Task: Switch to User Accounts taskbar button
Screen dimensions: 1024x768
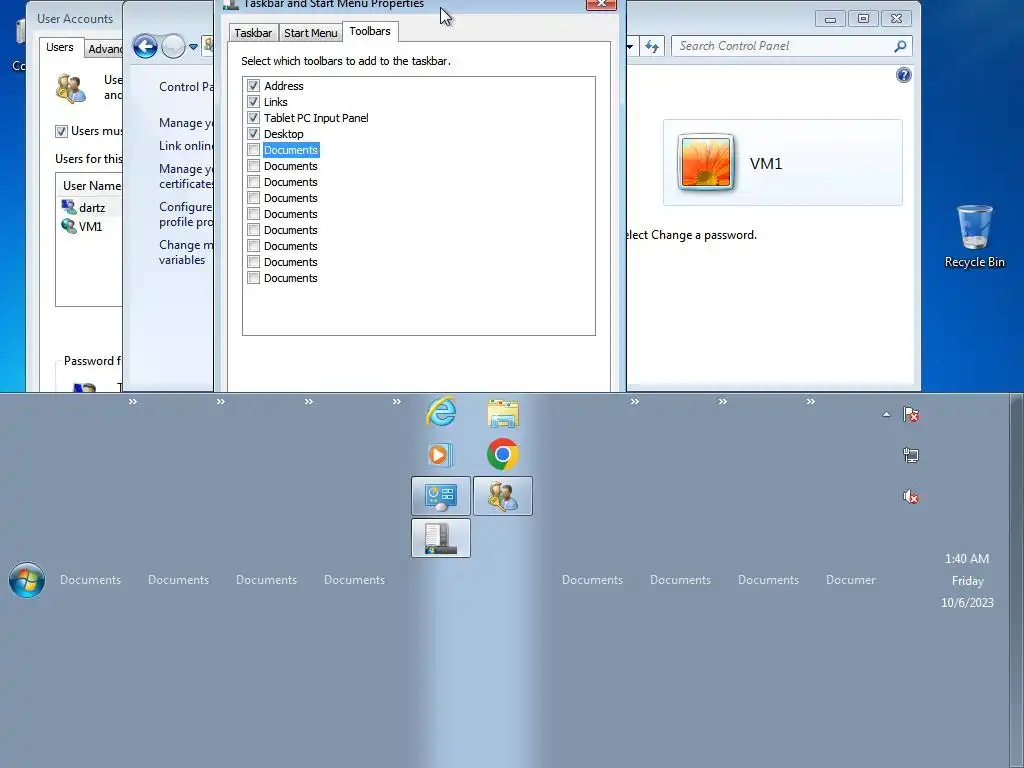Action: tap(503, 496)
